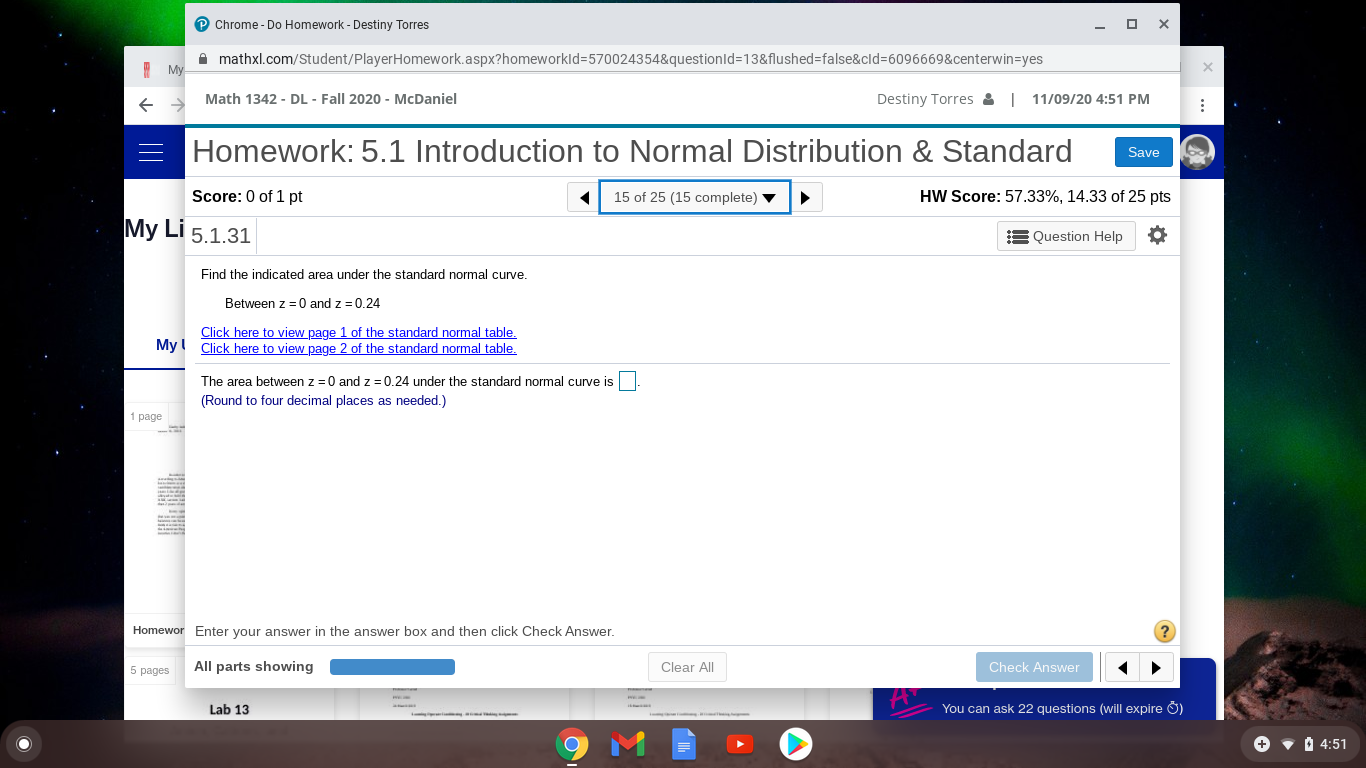Open Google Docs from the shelf
Image resolution: width=1366 pixels, height=768 pixels.
pyautogui.click(x=684, y=744)
